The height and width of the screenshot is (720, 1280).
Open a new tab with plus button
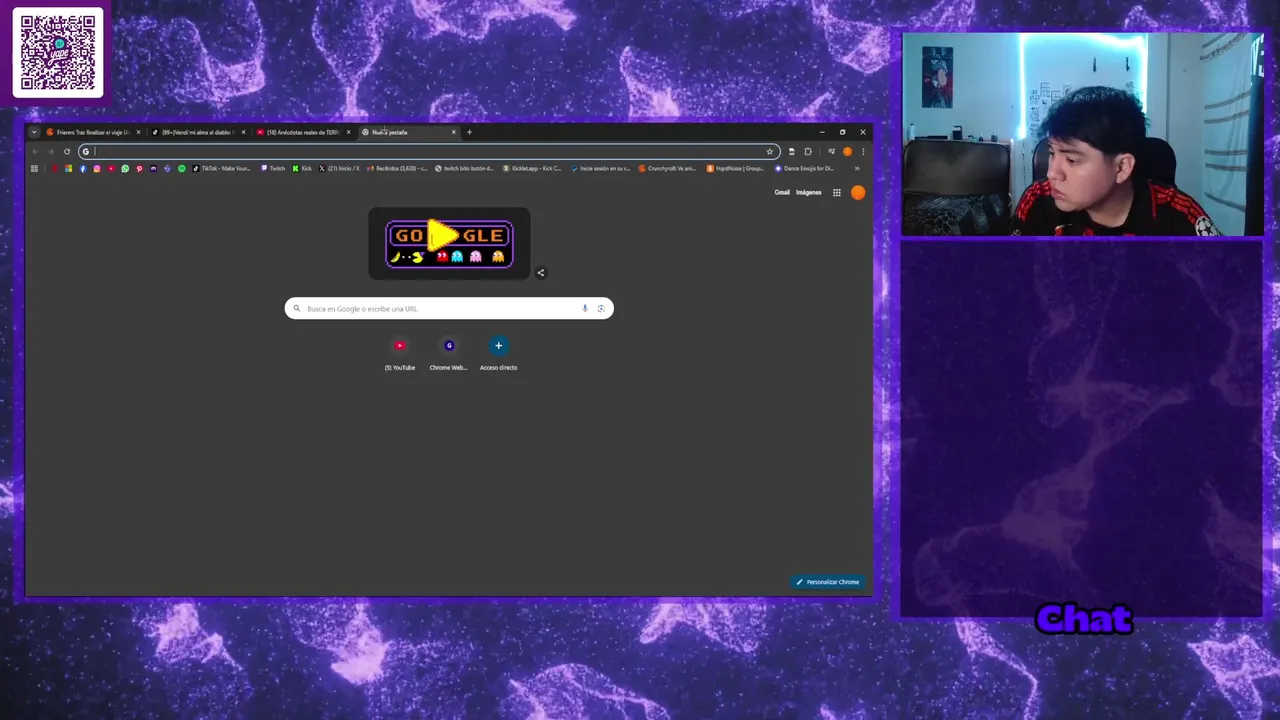pyautogui.click(x=469, y=132)
